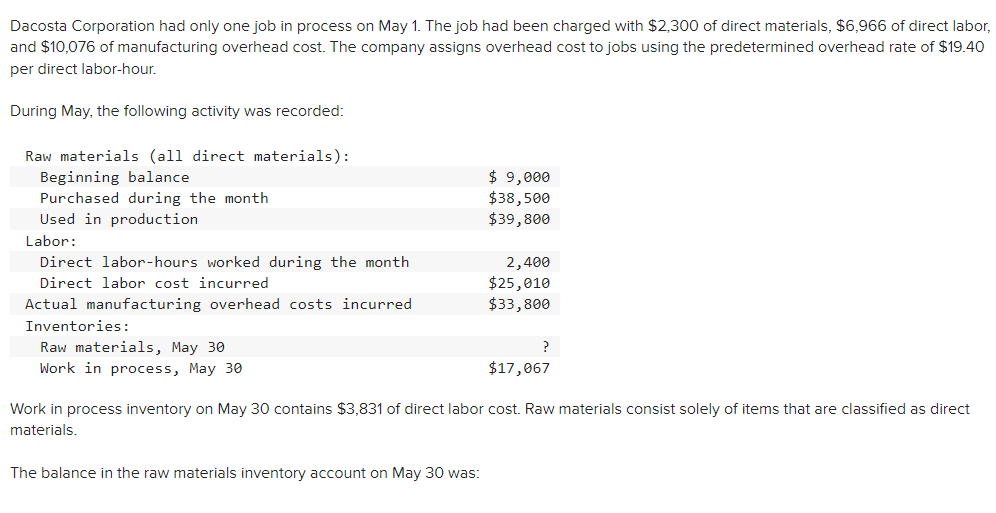Click the question mark unknown value
Viewport: 996px width, 513px height.
point(546,347)
